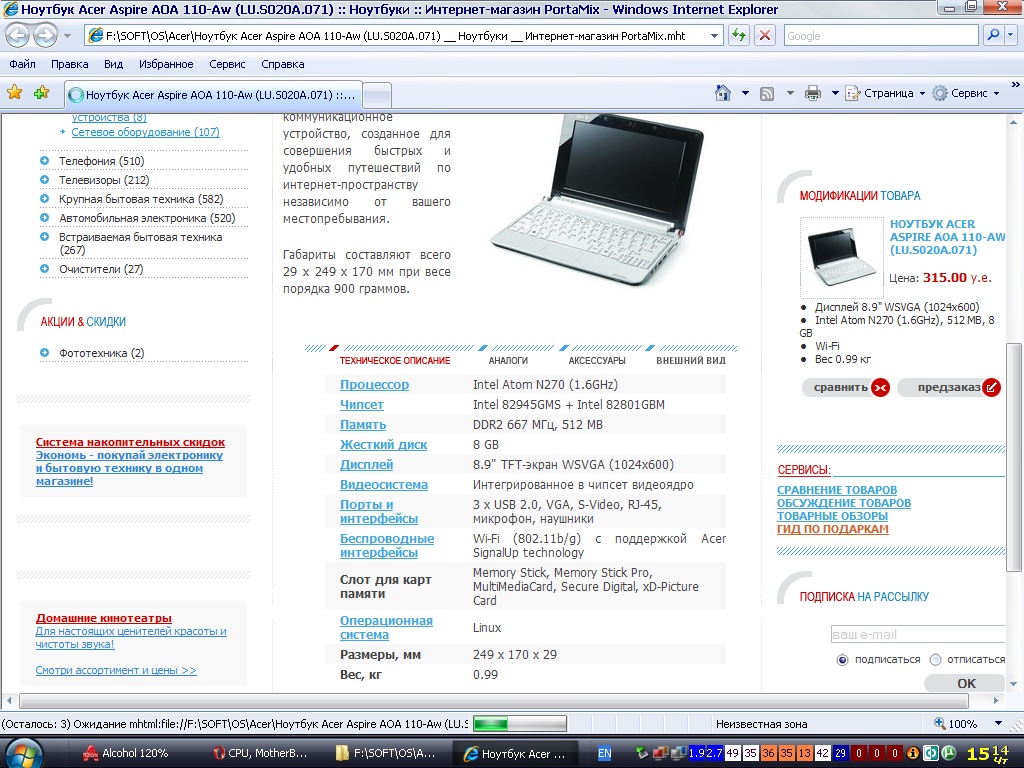Click the Add to Favorites icon

pyautogui.click(x=42, y=93)
